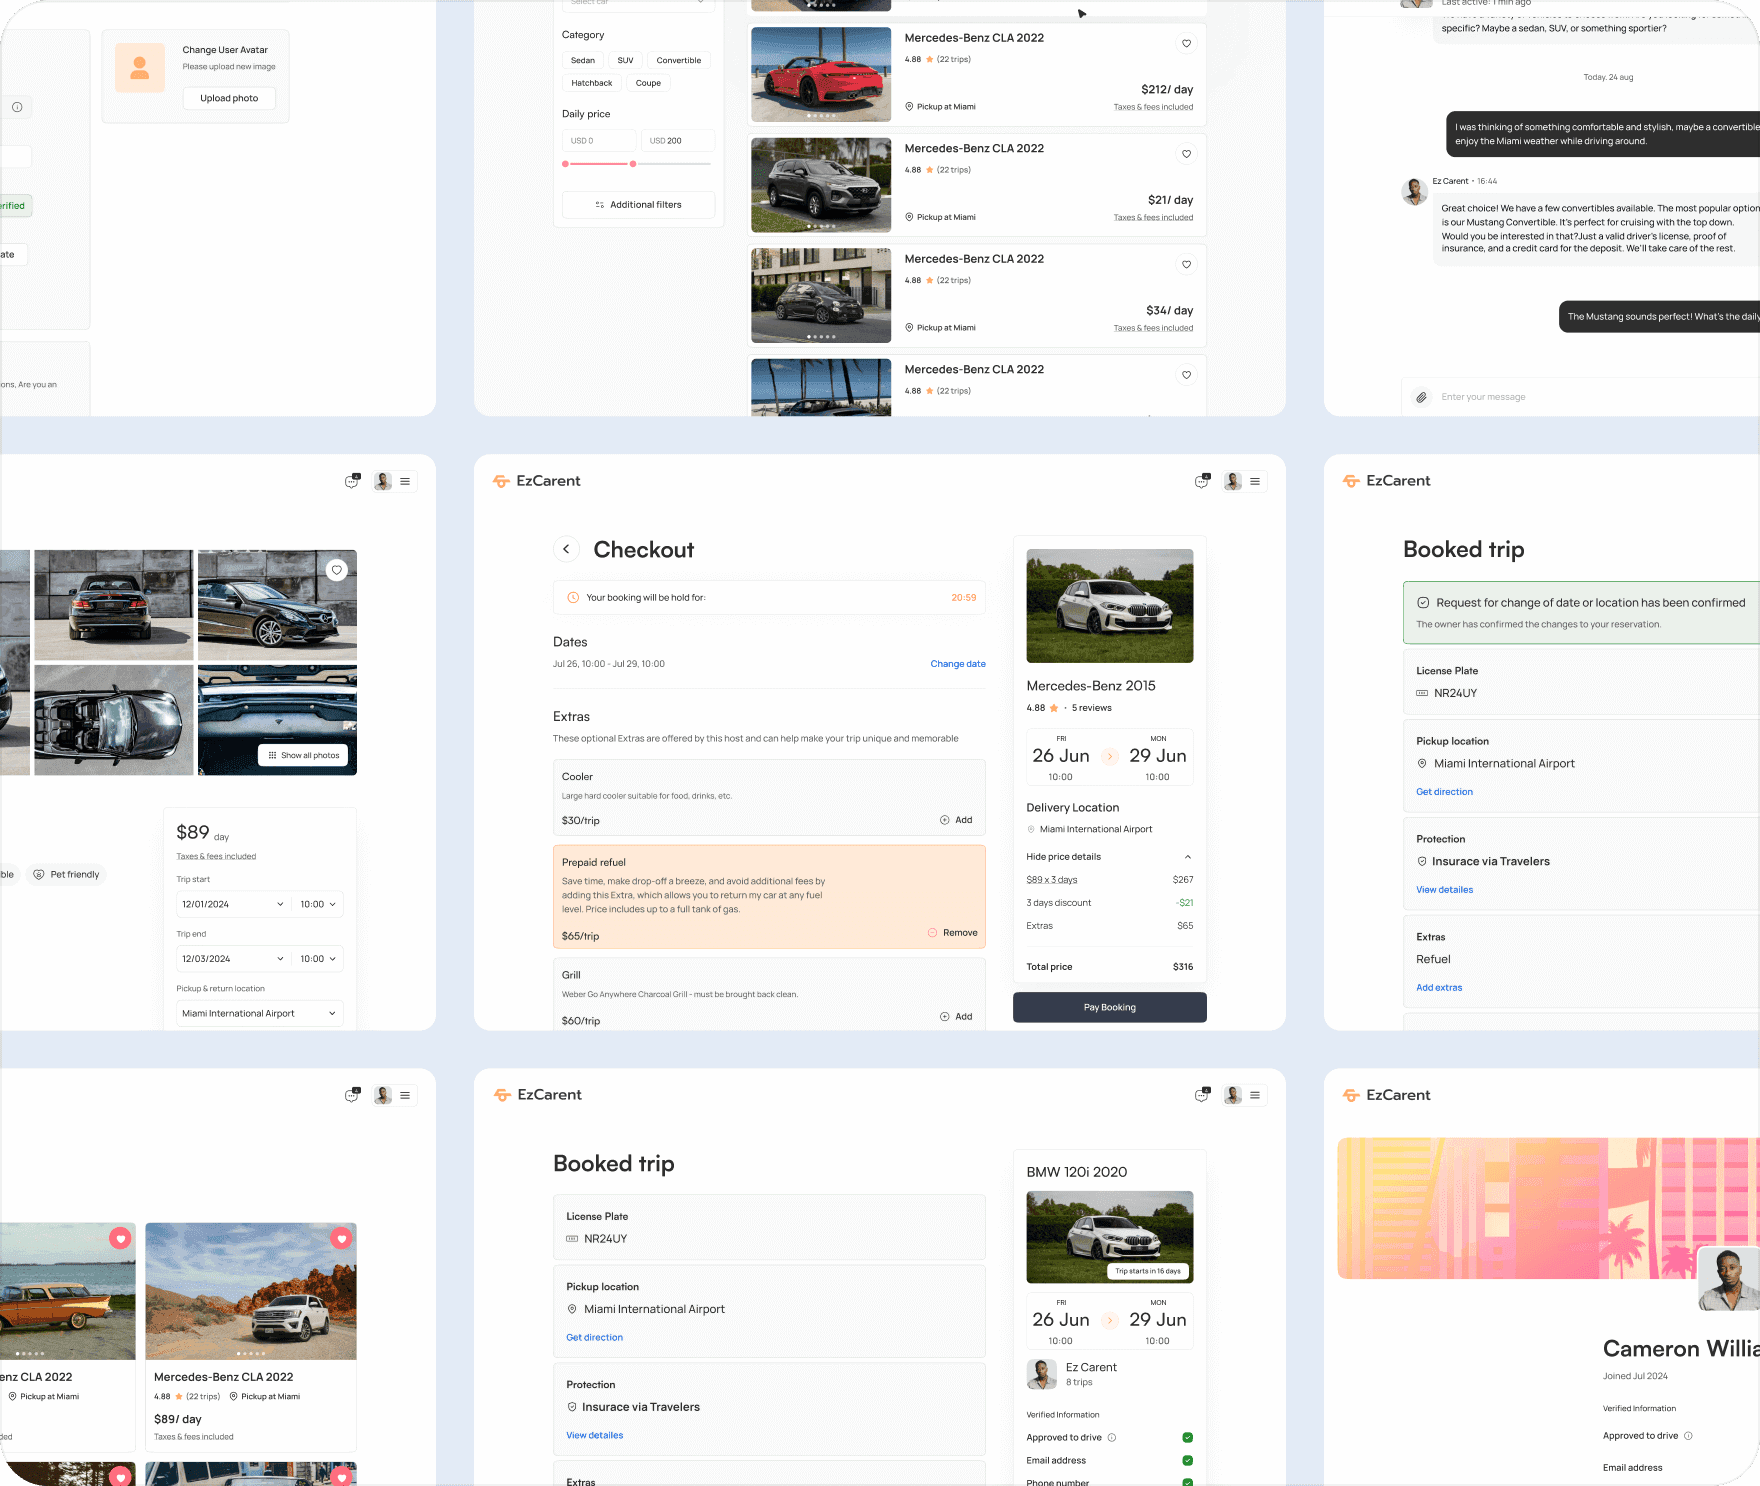This screenshot has height=1486, width=1760.
Task: Click the arrow between 26 Jun and 29 Jun in Checkout
Action: pos(1110,756)
